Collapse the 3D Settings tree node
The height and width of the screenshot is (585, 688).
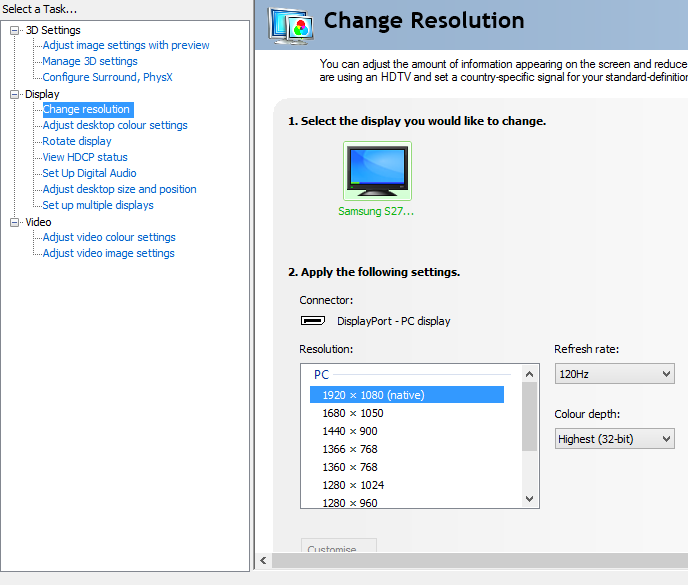tap(14, 30)
